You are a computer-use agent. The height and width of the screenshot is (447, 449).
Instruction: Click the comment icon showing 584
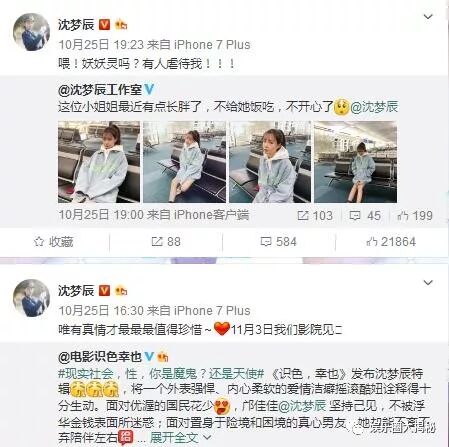click(266, 241)
